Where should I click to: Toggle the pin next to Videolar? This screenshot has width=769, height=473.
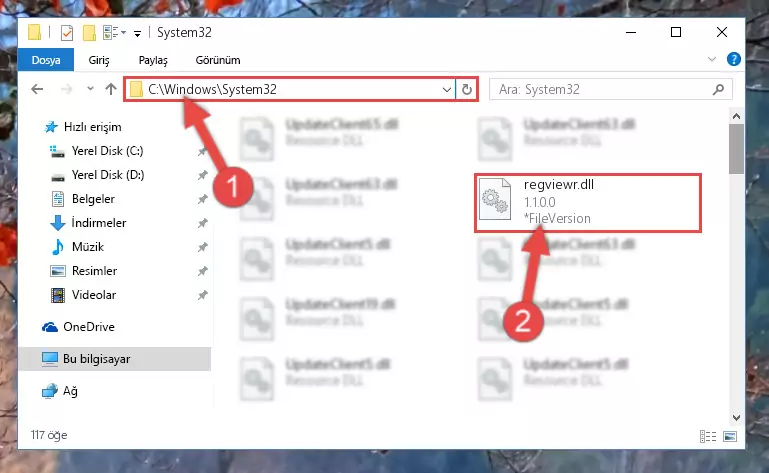[x=203, y=295]
